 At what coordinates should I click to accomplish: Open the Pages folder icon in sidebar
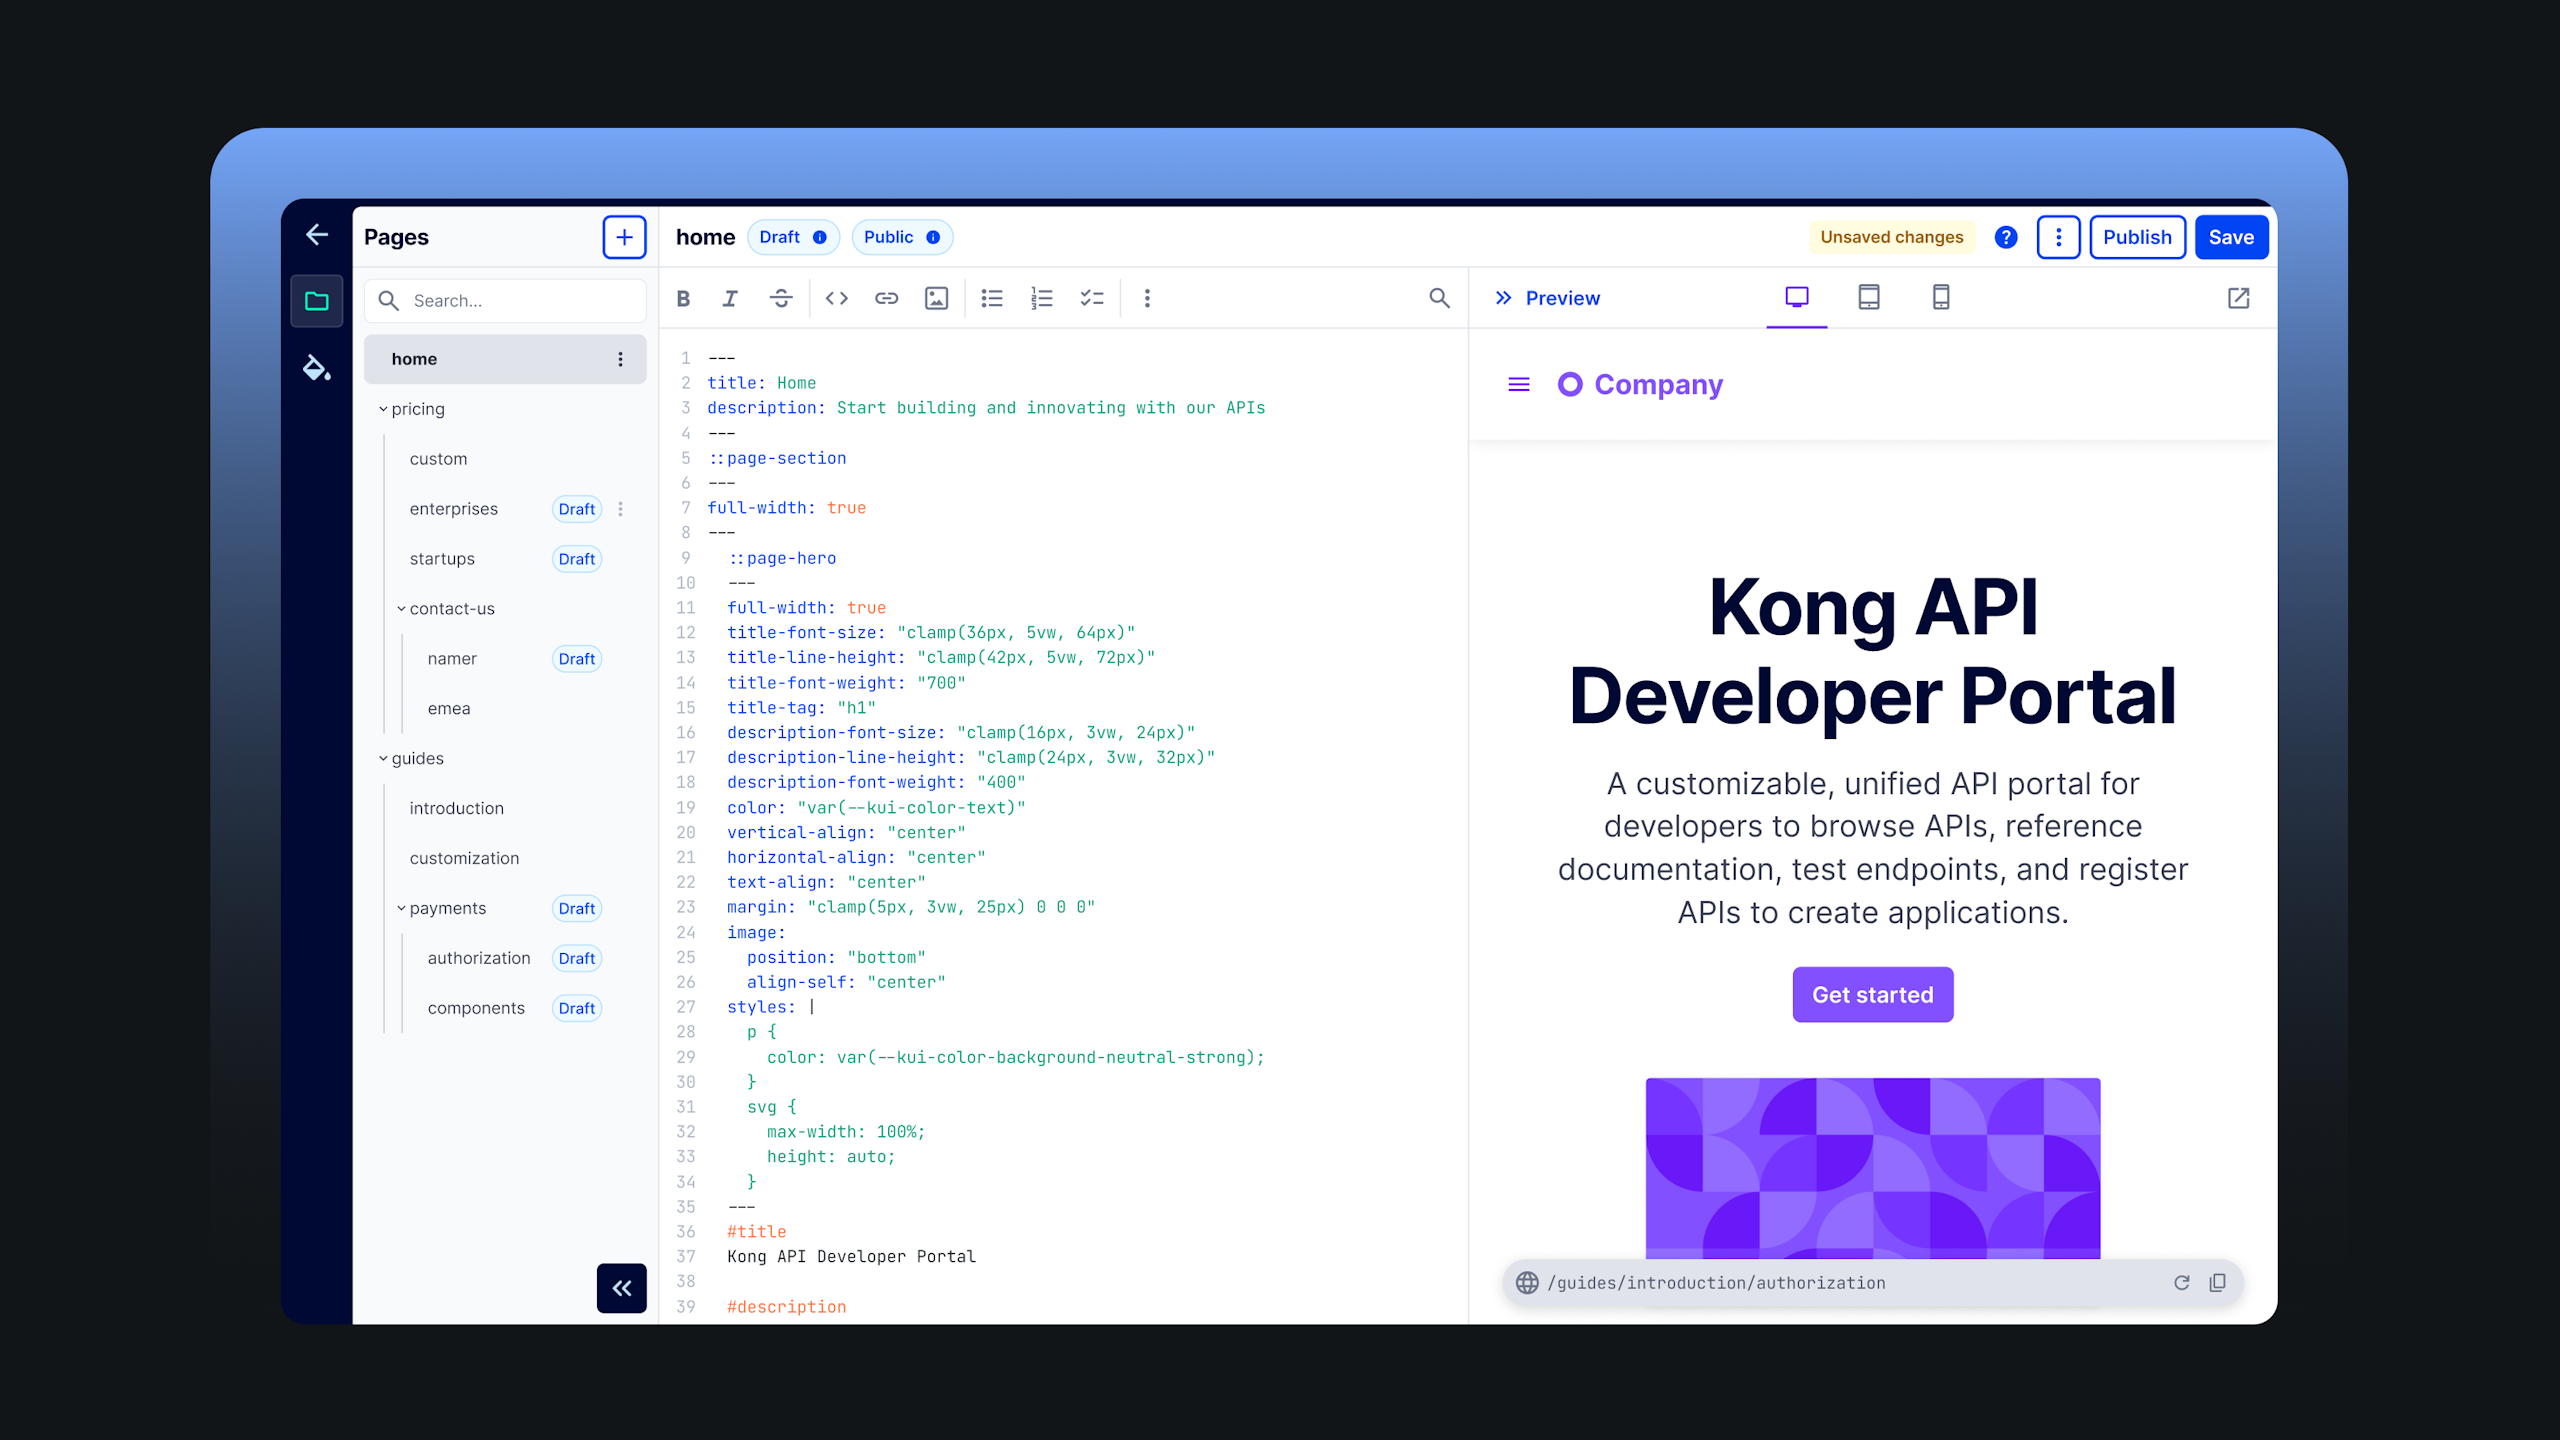click(317, 301)
